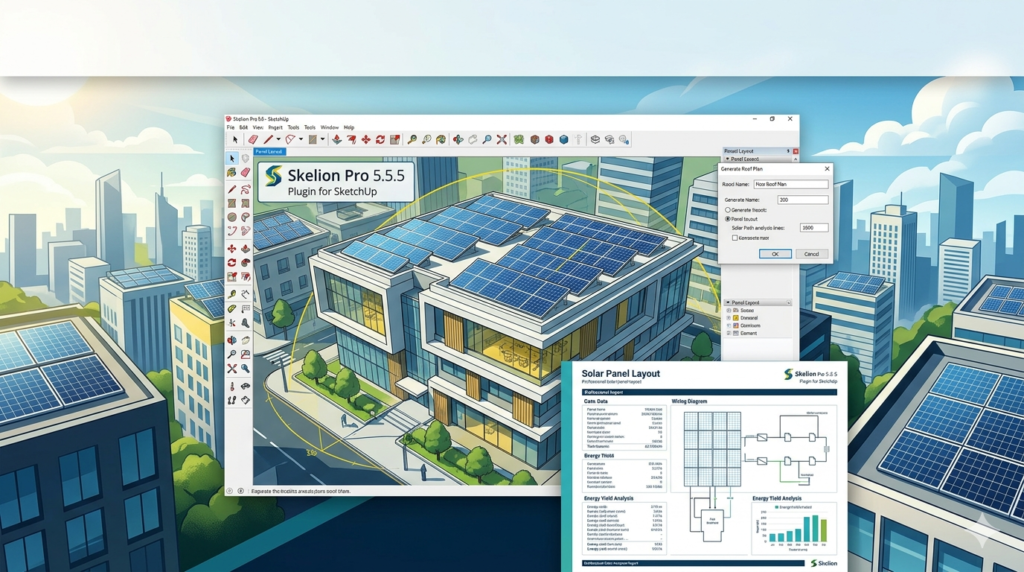This screenshot has height=572, width=1024.
Task: Open the Help menu
Action: pos(349,127)
